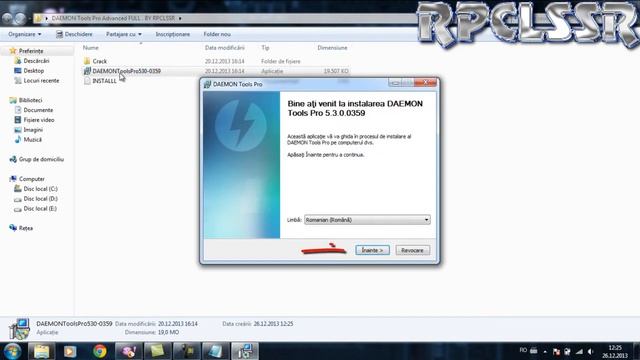This screenshot has height=360, width=640.
Task: Click the Forward navigation arrow
Action: click(x=20, y=18)
